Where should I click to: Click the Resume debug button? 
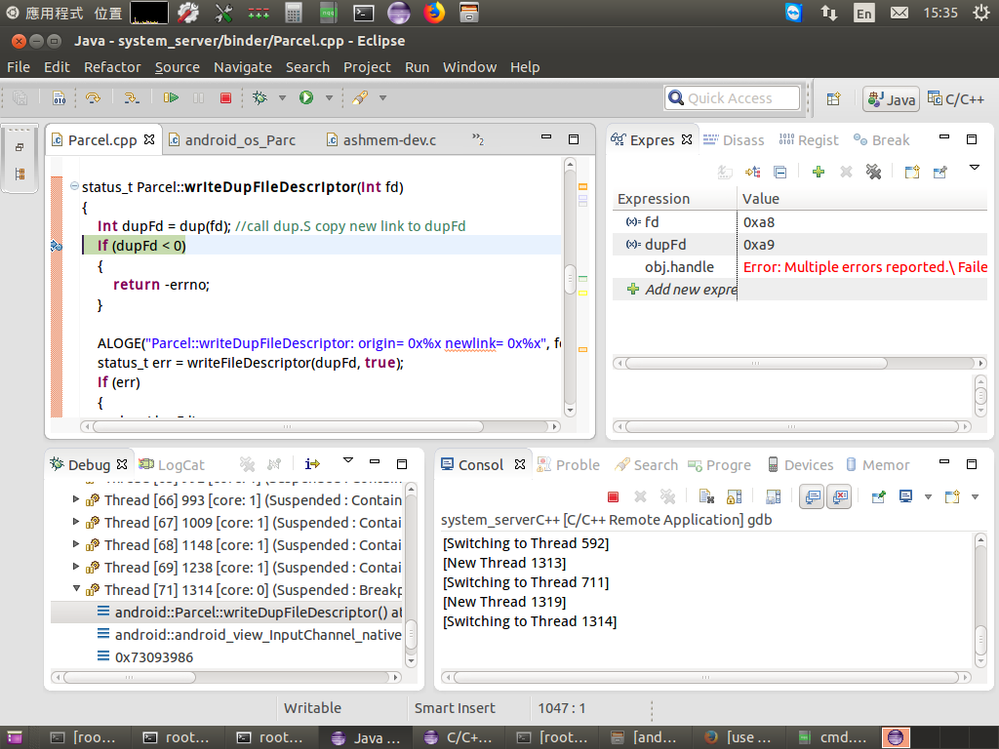[170, 98]
